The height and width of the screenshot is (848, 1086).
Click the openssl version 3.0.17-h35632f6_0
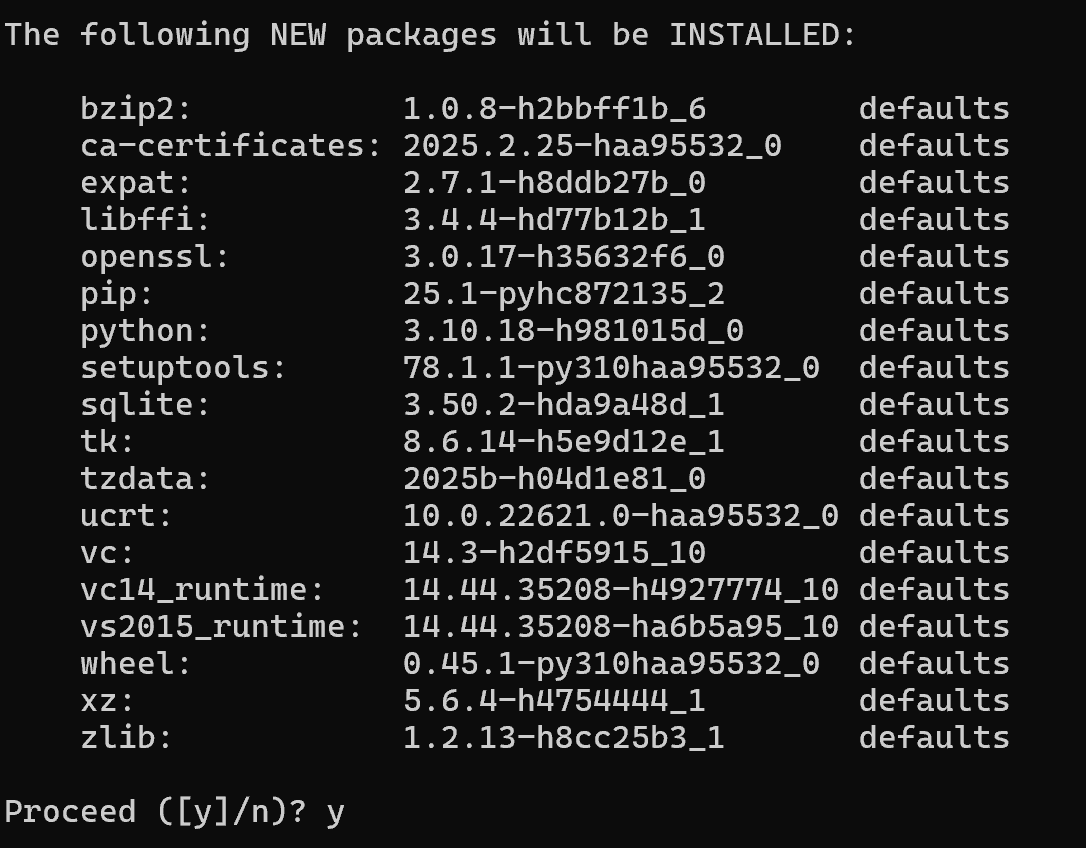[x=564, y=257]
